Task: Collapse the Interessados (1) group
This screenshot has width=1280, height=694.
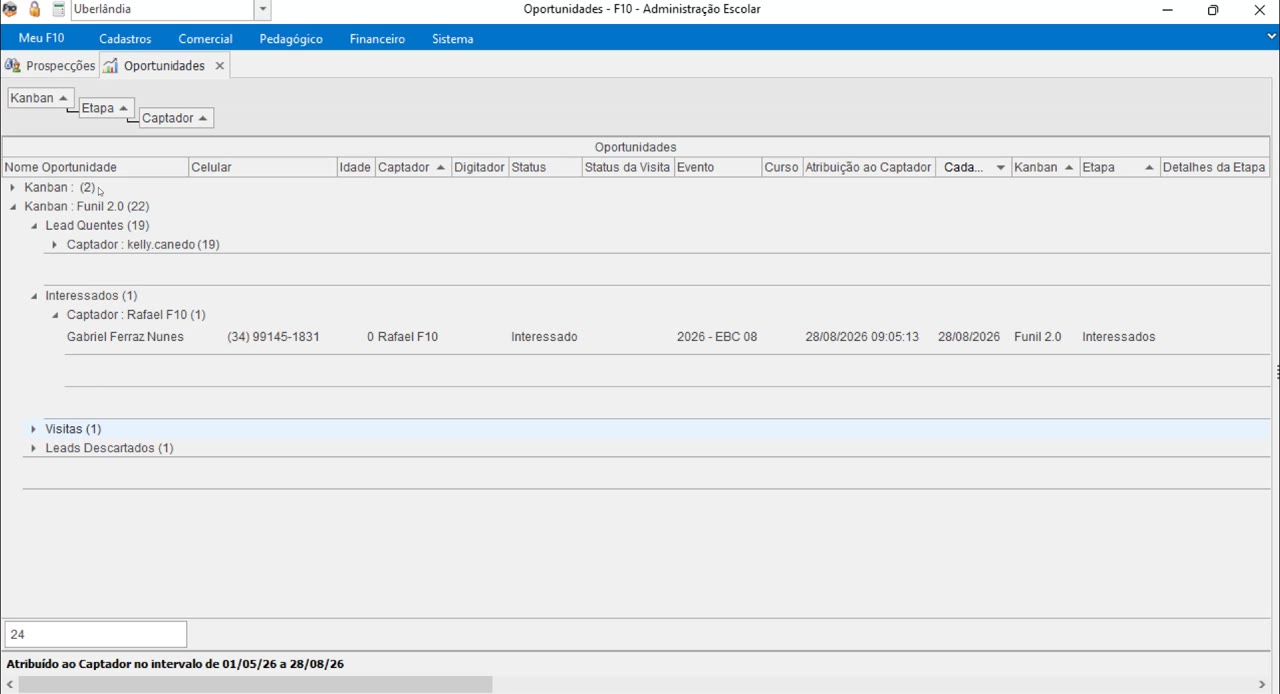Action: click(33, 295)
